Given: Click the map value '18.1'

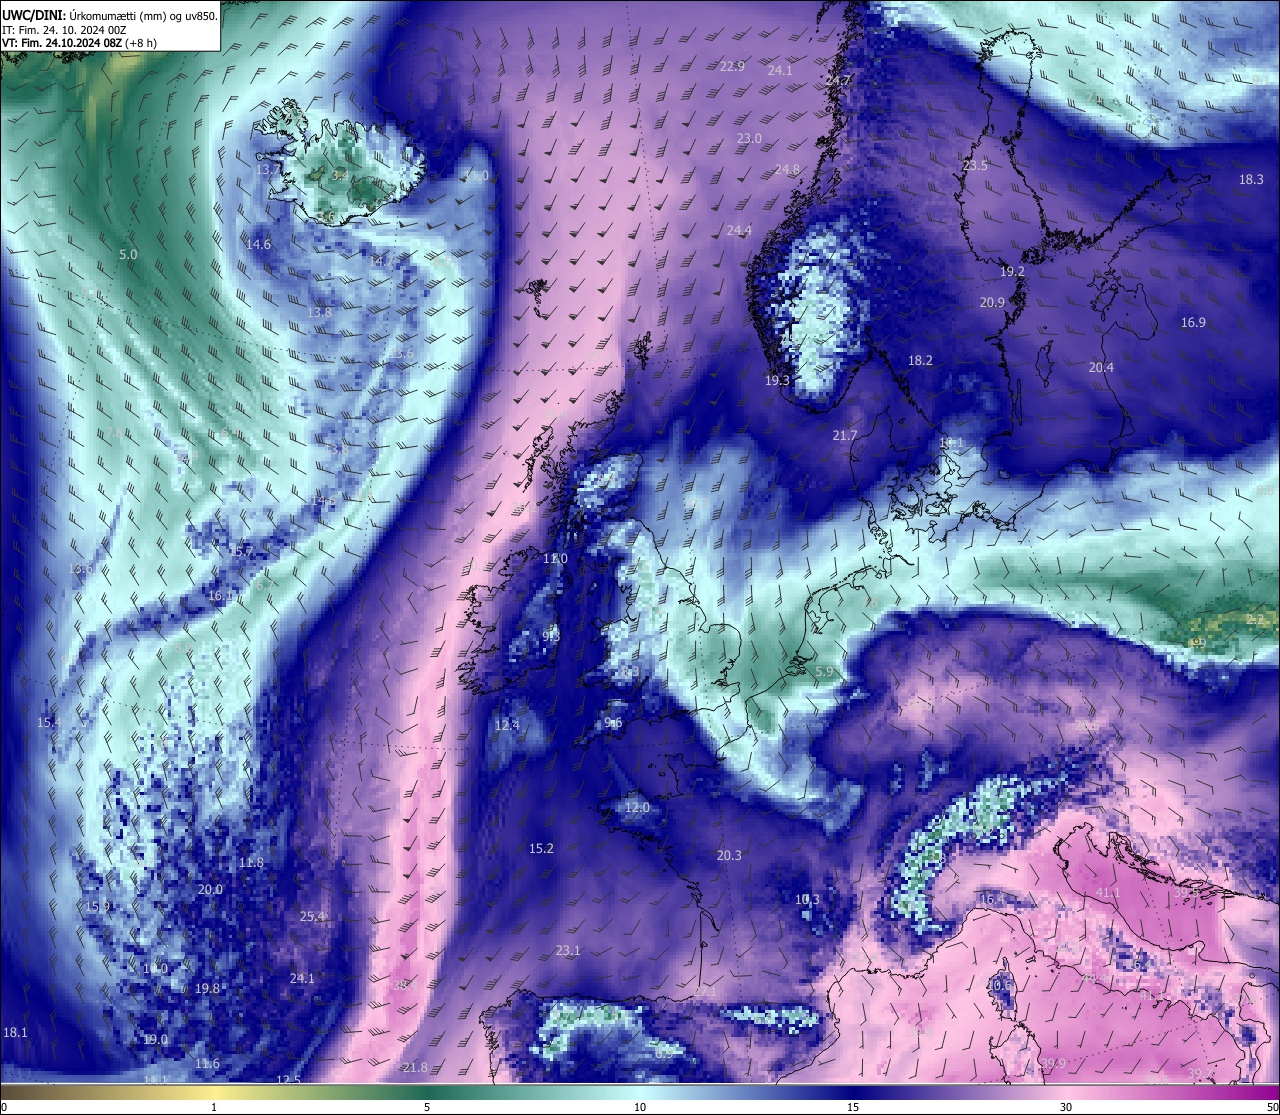Looking at the screenshot, I should (x=15, y=1031).
